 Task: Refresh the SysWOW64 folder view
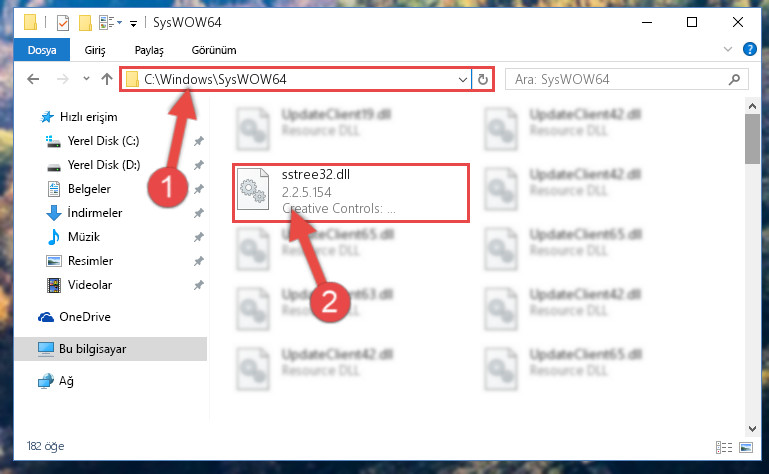point(483,79)
